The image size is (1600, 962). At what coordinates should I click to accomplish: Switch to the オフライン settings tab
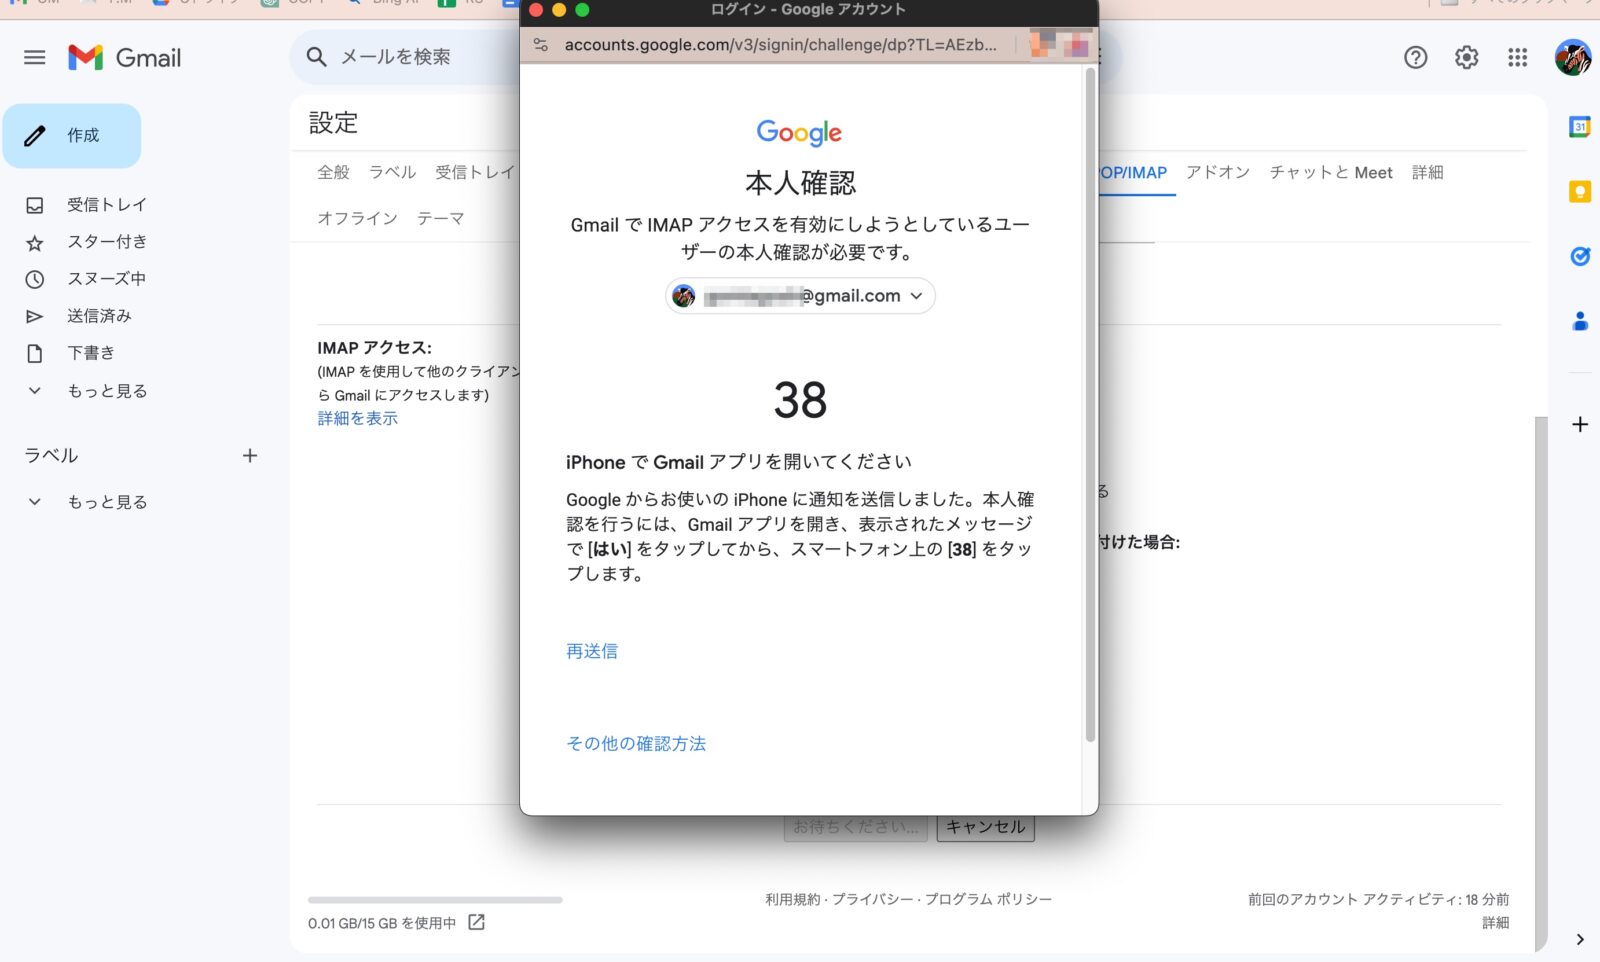pyautogui.click(x=357, y=218)
